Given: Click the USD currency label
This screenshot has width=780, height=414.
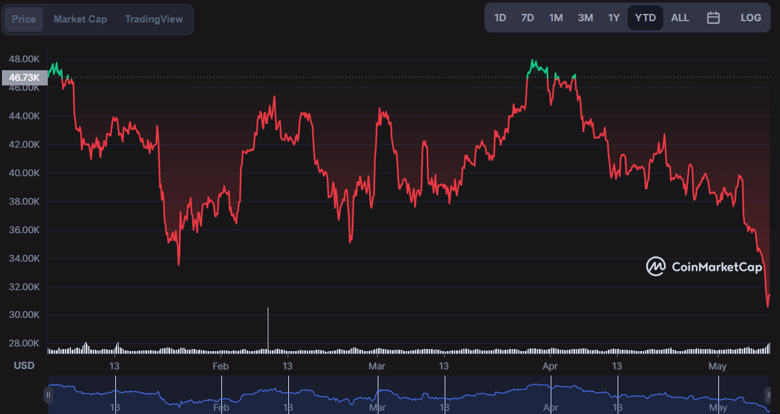Looking at the screenshot, I should (x=24, y=366).
